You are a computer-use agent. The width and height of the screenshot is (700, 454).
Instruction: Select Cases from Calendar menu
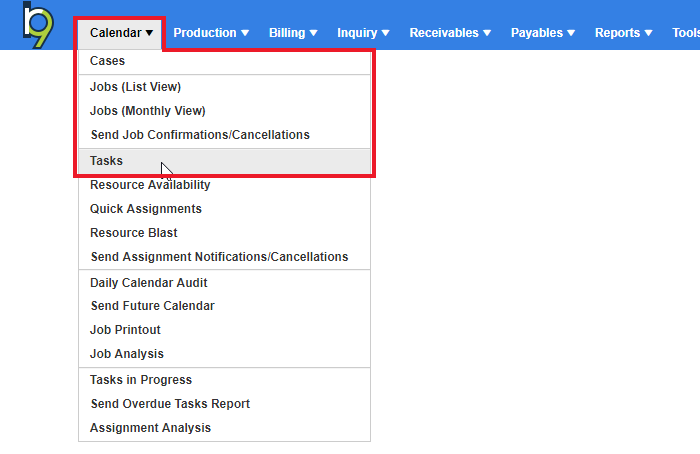108,62
